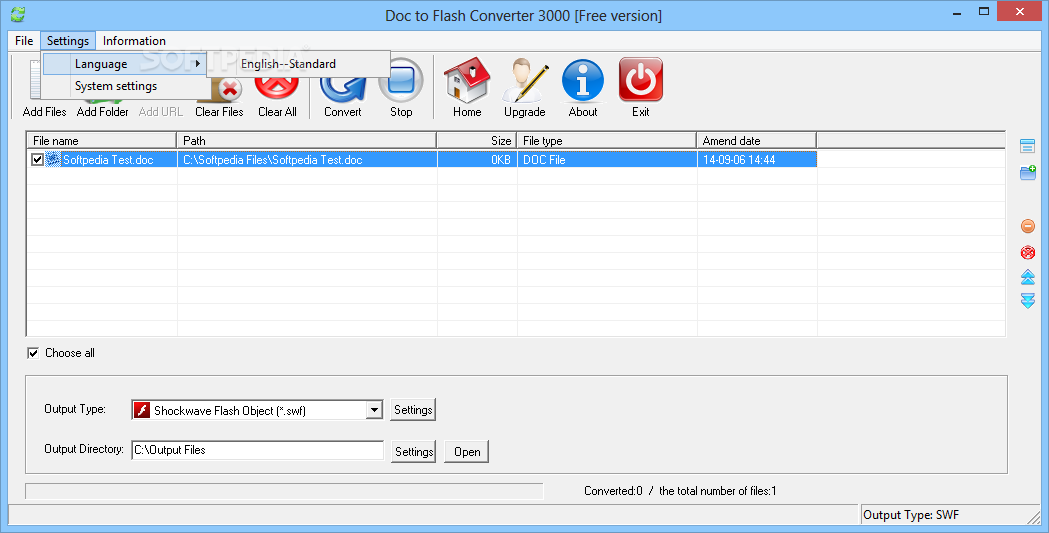Pick English--Standard language option
1049x533 pixels.
298,64
